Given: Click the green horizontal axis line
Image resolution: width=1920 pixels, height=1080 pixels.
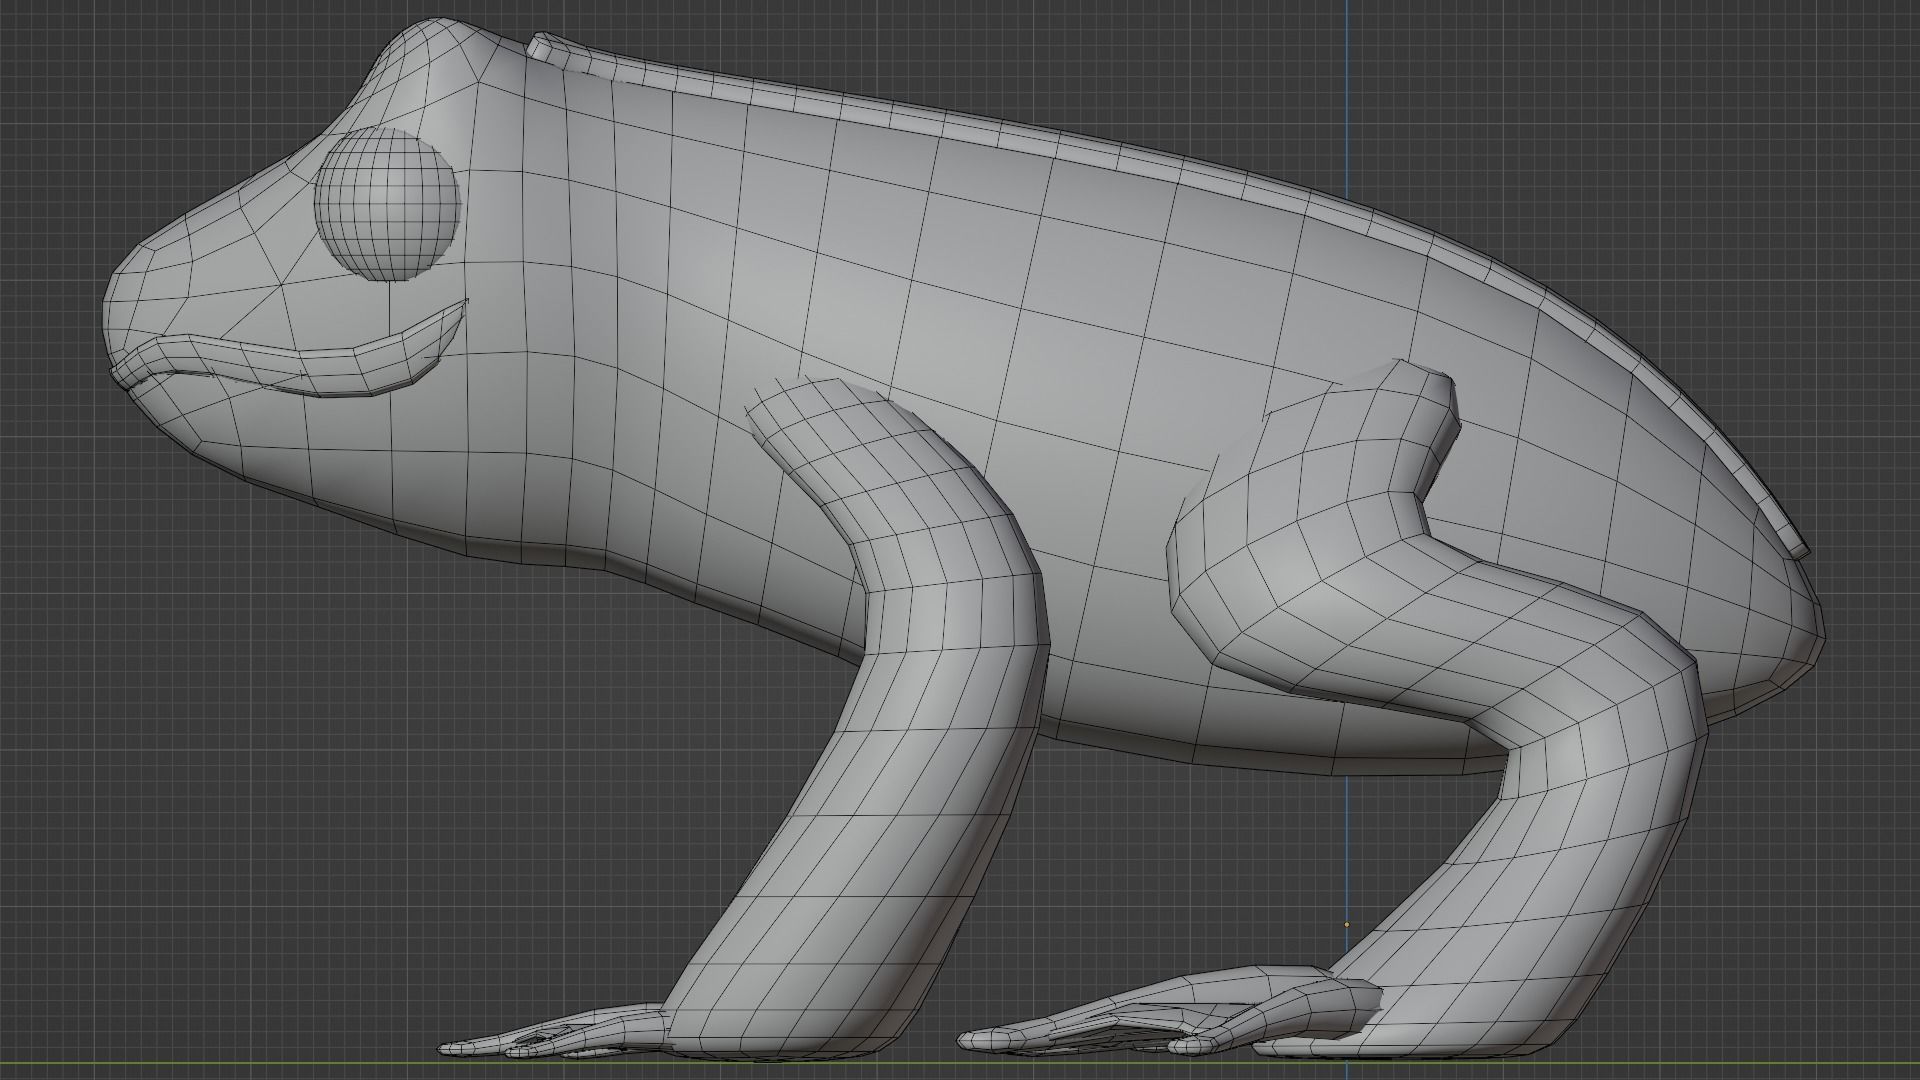Looking at the screenshot, I should pyautogui.click(x=200, y=1062).
